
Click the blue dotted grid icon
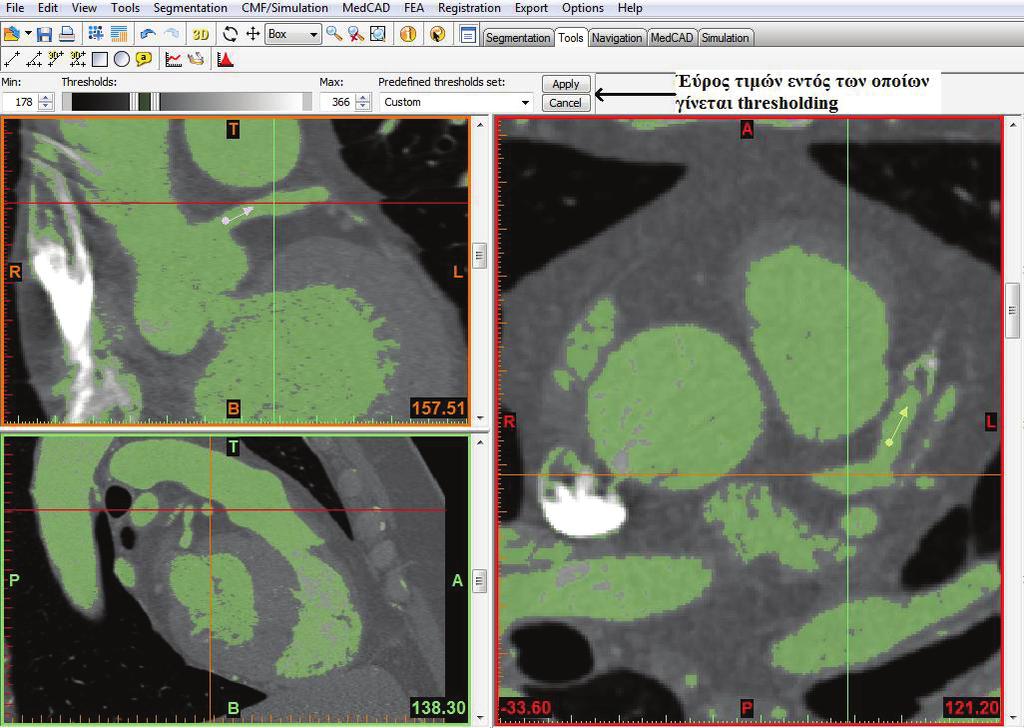96,34
